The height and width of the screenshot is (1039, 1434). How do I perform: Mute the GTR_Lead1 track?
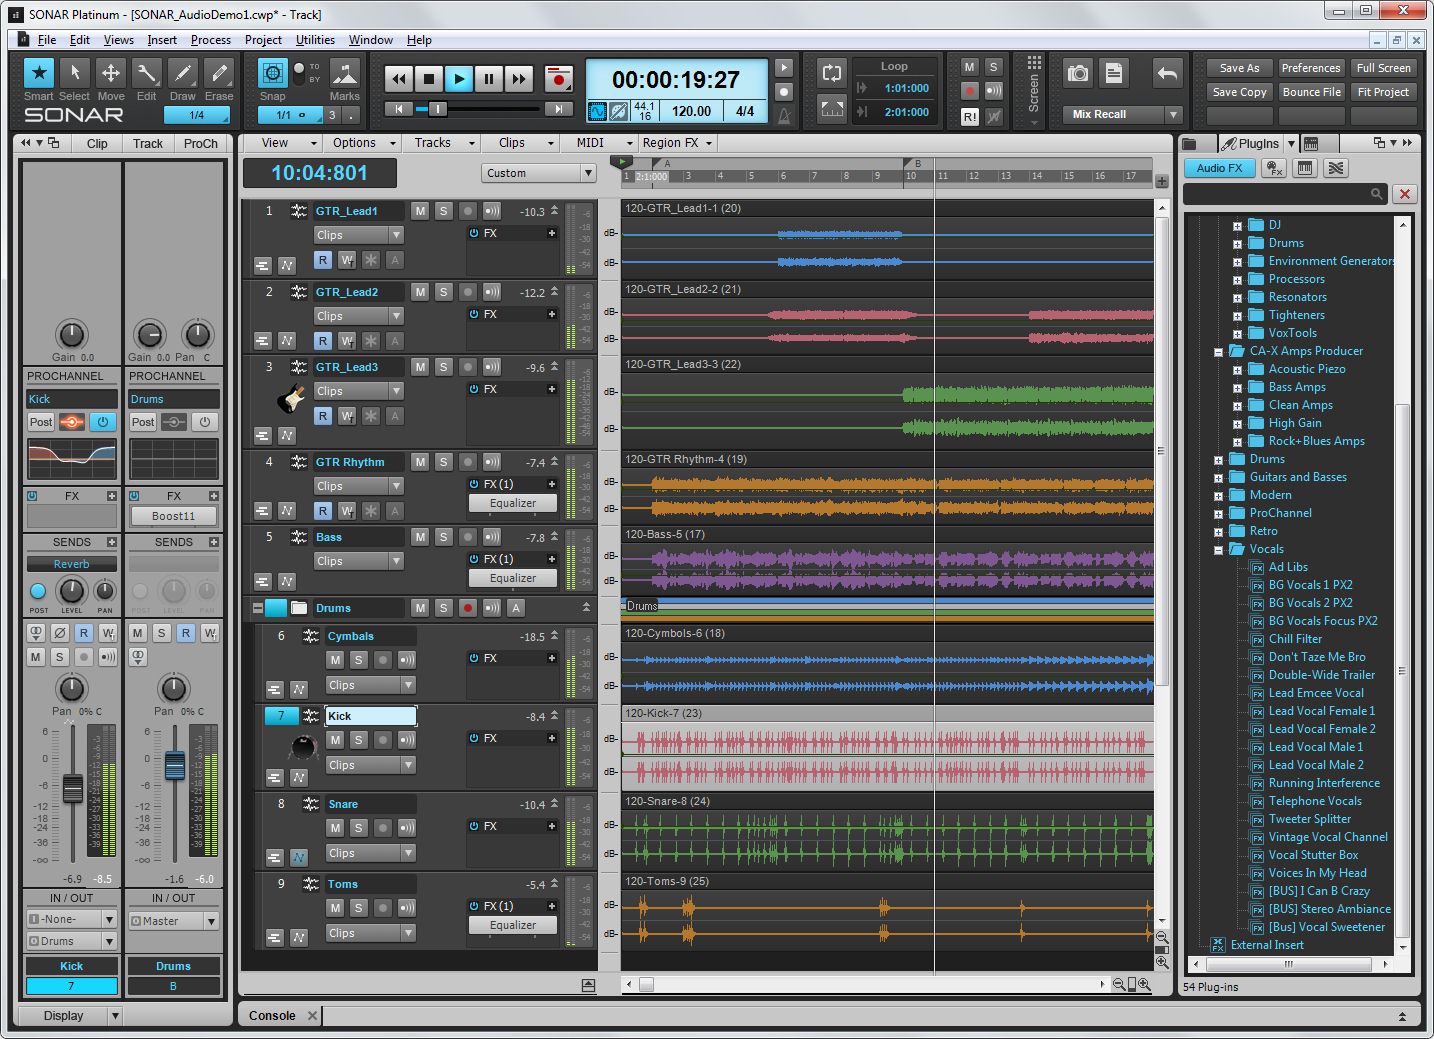(420, 211)
